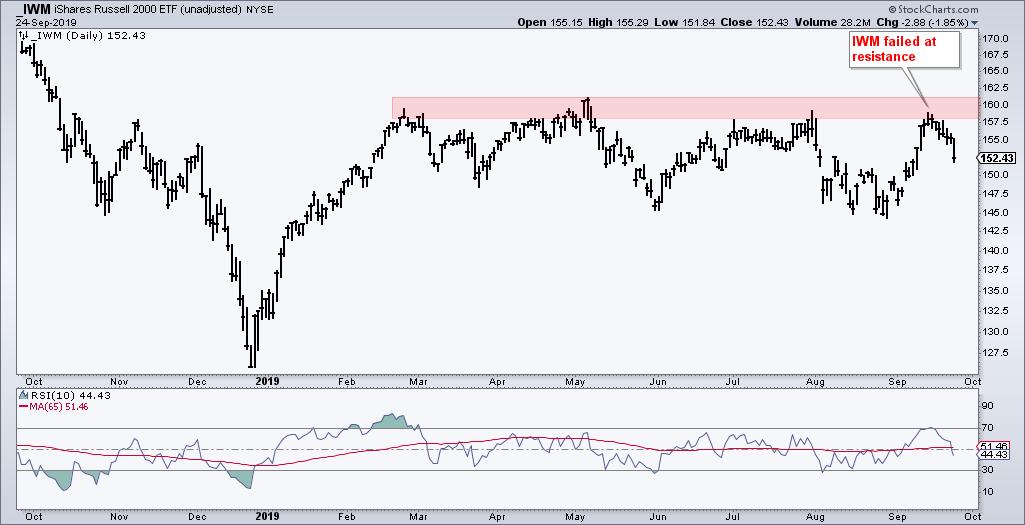This screenshot has width=1025, height=525.
Task: Click the NYSE exchange label
Action: click(x=261, y=10)
